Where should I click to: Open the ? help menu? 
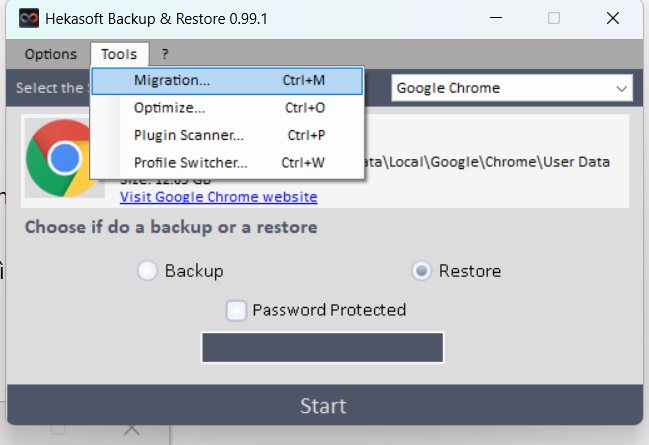click(x=165, y=54)
